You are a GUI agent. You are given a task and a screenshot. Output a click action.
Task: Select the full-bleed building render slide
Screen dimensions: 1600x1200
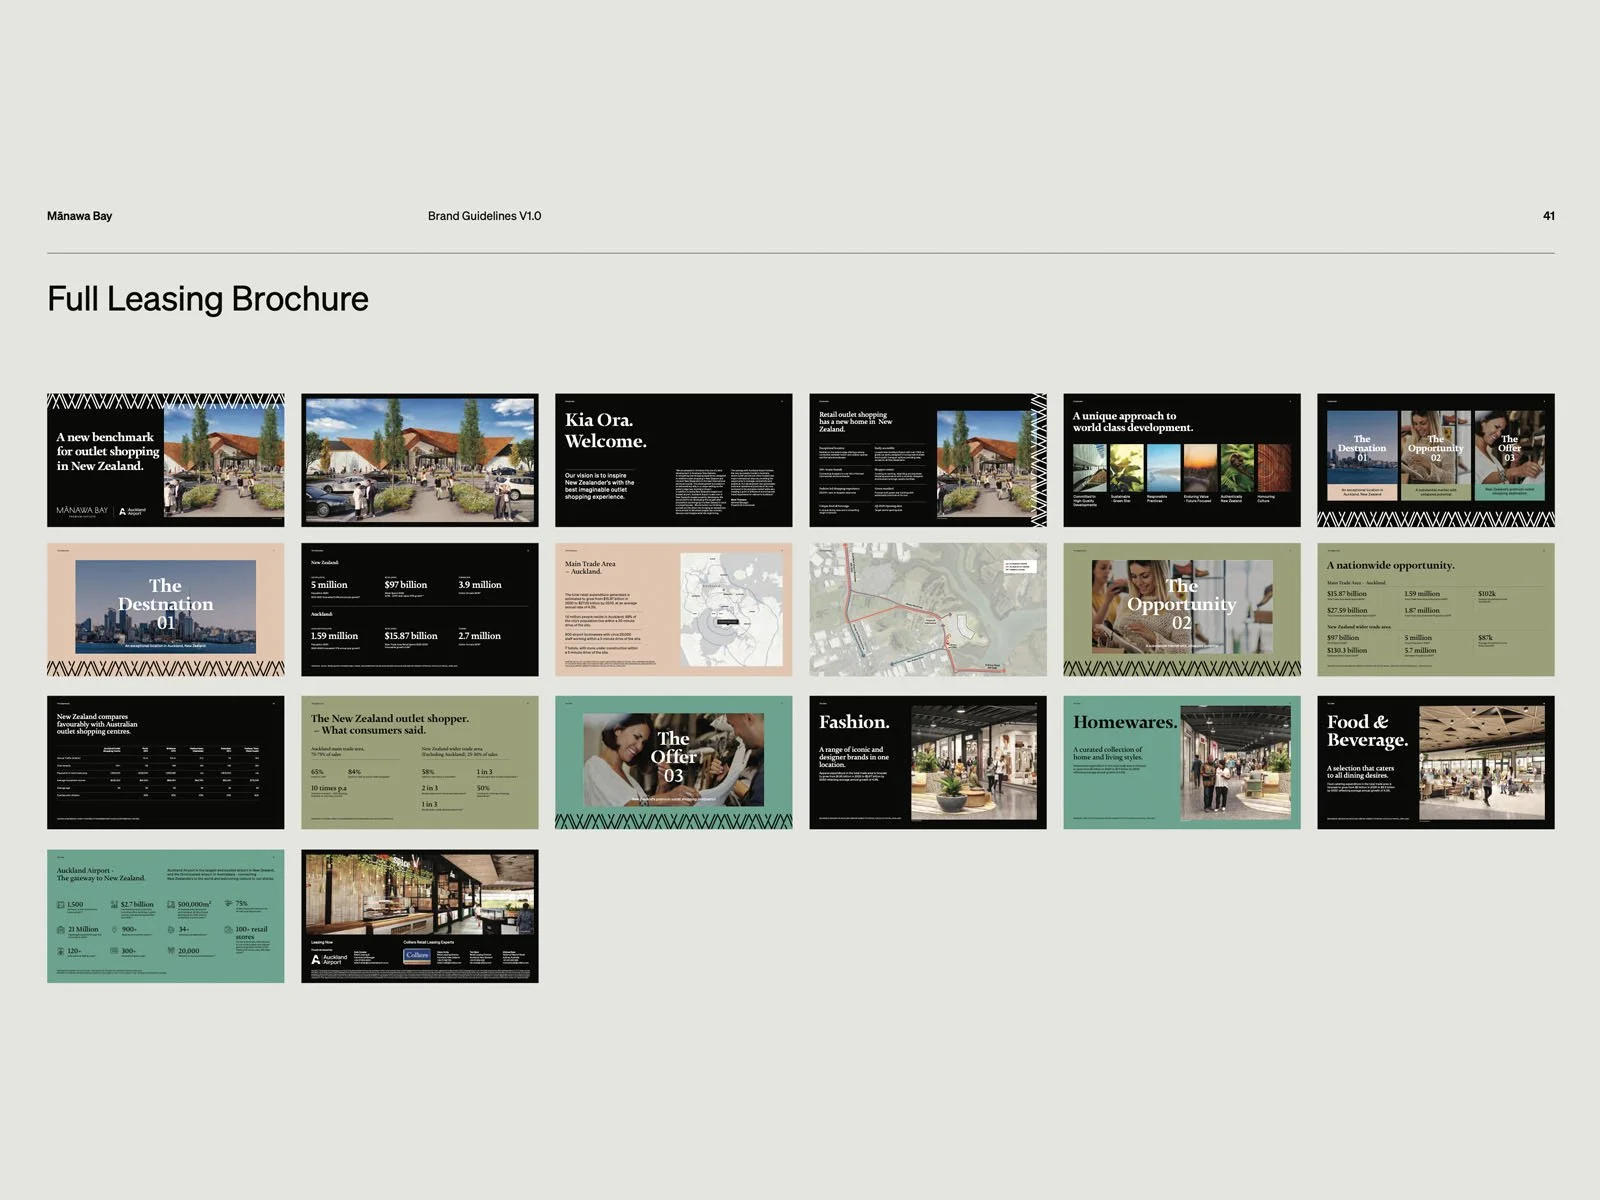tap(420, 460)
